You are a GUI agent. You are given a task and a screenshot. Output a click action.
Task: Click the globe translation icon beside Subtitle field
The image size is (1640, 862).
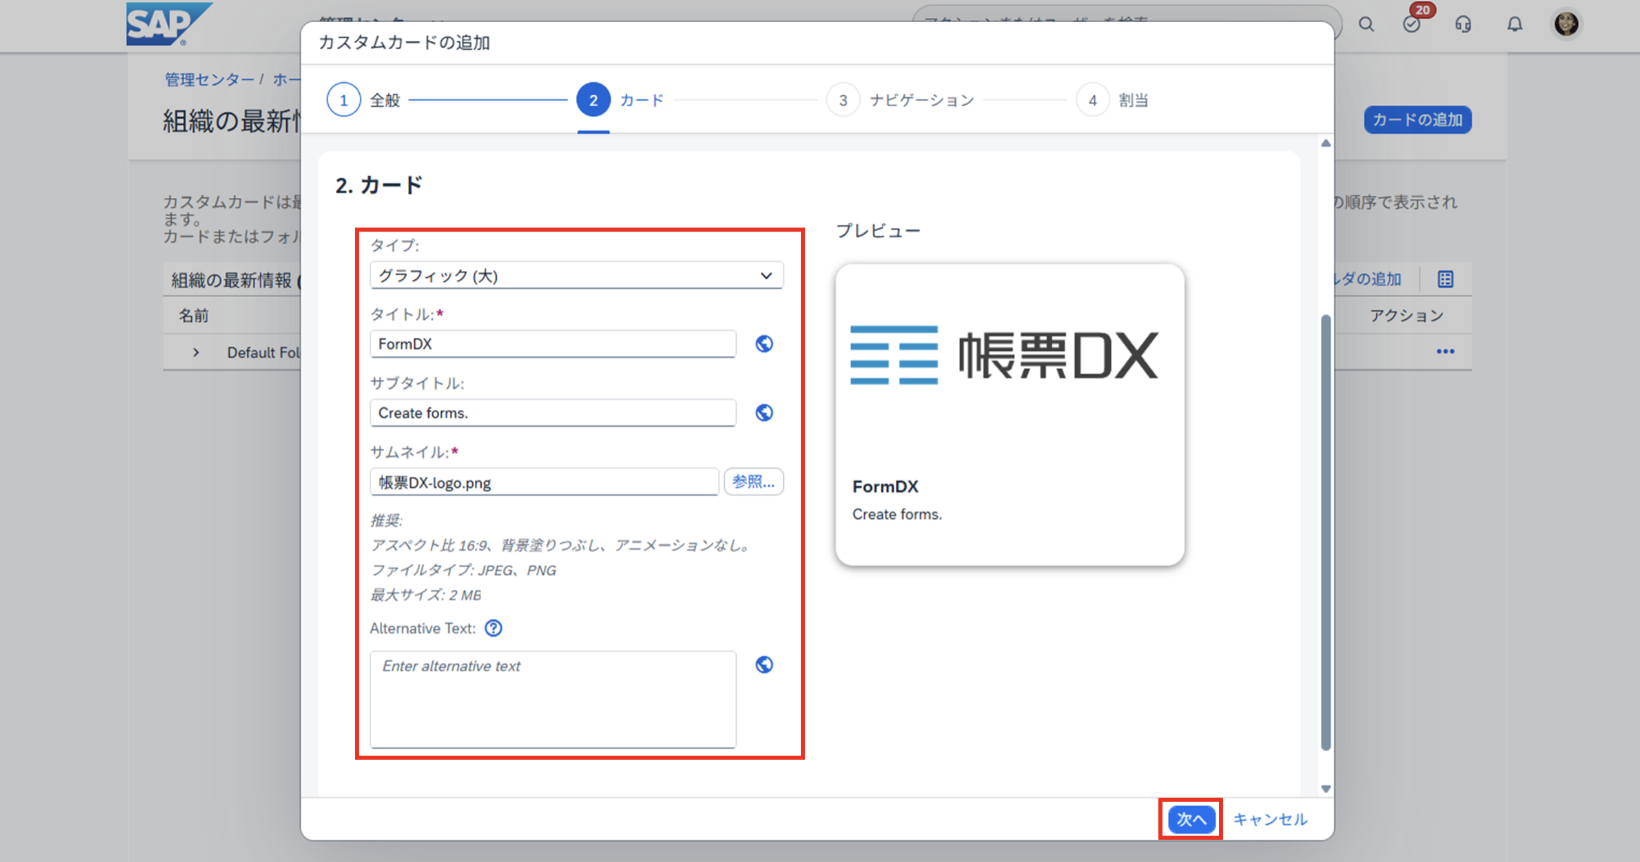tap(764, 413)
